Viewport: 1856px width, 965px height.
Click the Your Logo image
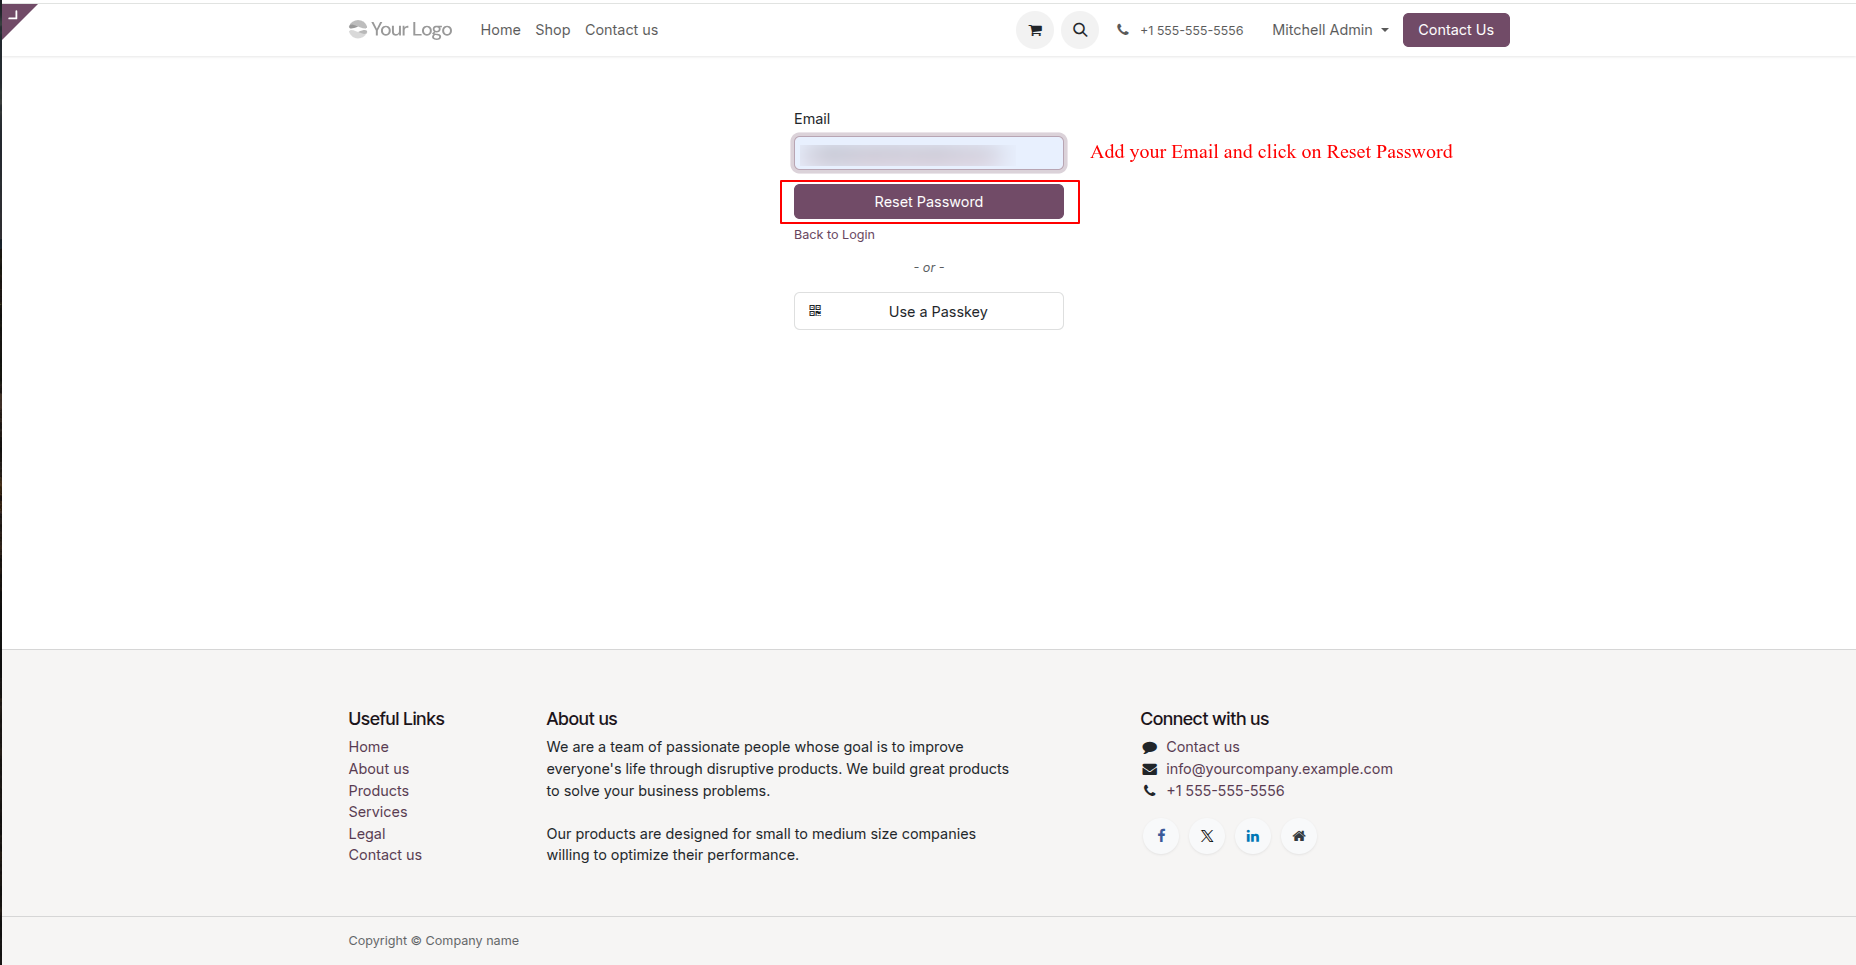pyautogui.click(x=400, y=30)
